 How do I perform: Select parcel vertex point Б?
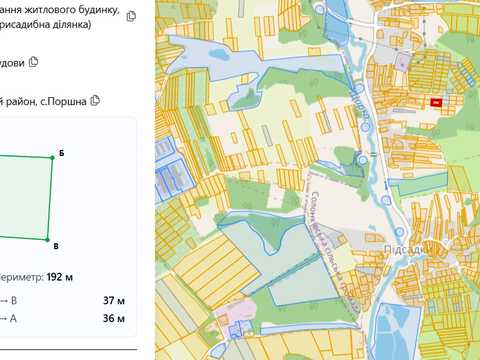coord(52,157)
